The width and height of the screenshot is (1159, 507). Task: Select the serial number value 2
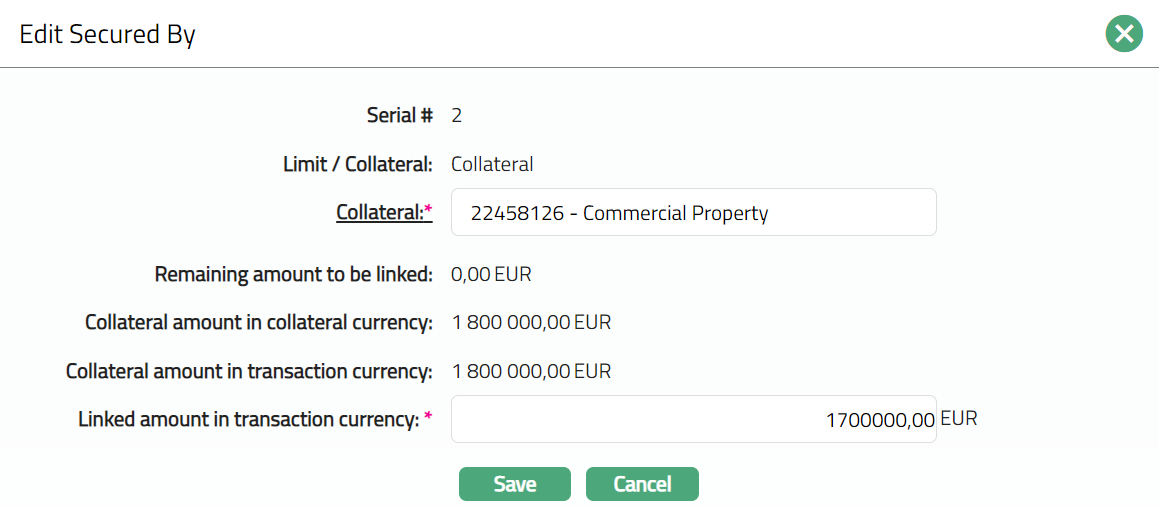tap(457, 115)
